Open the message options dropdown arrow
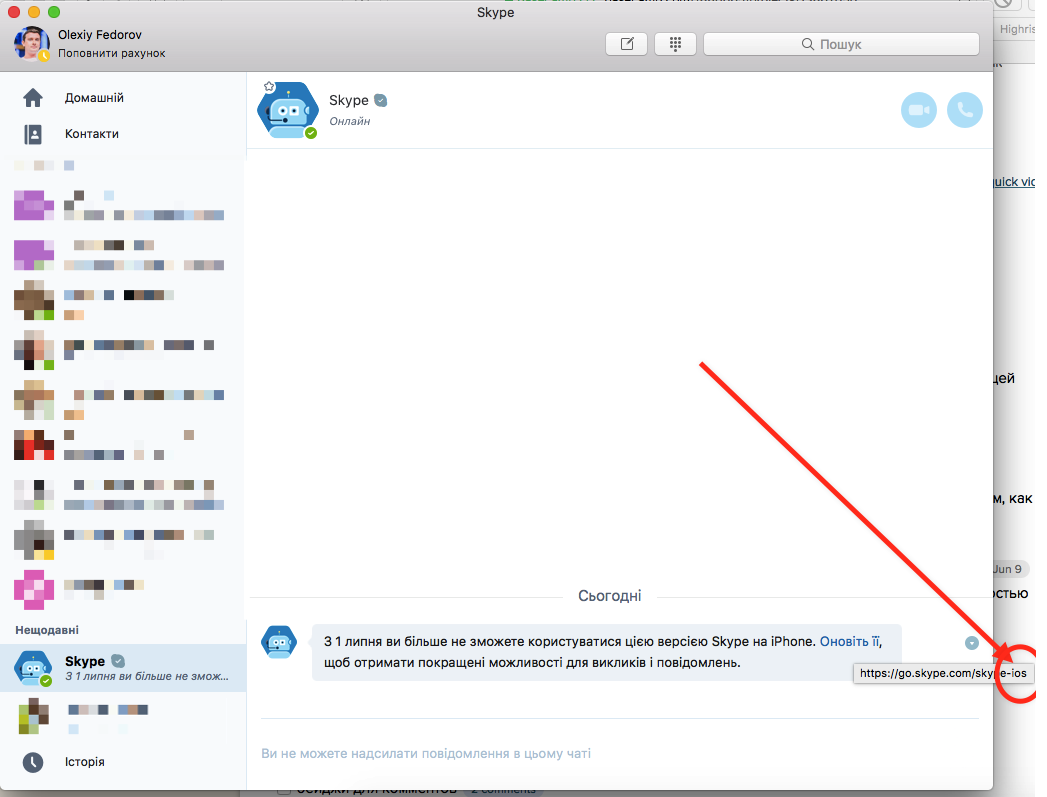1047x797 pixels. tap(972, 643)
